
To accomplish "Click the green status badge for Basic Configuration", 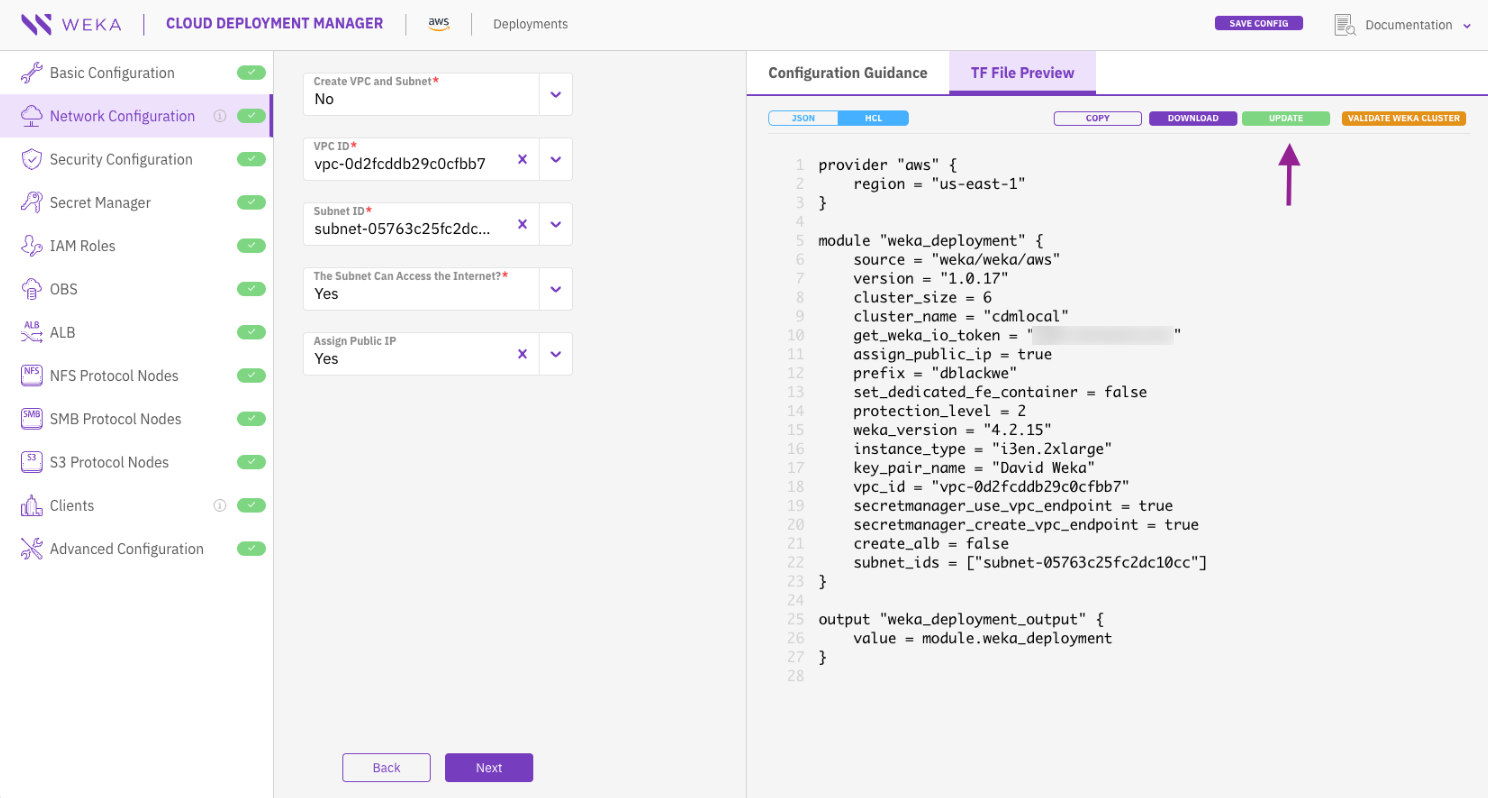I will point(252,73).
